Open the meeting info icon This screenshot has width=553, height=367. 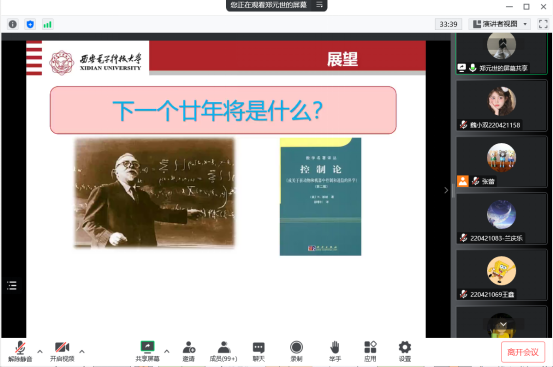pyautogui.click(x=13, y=24)
